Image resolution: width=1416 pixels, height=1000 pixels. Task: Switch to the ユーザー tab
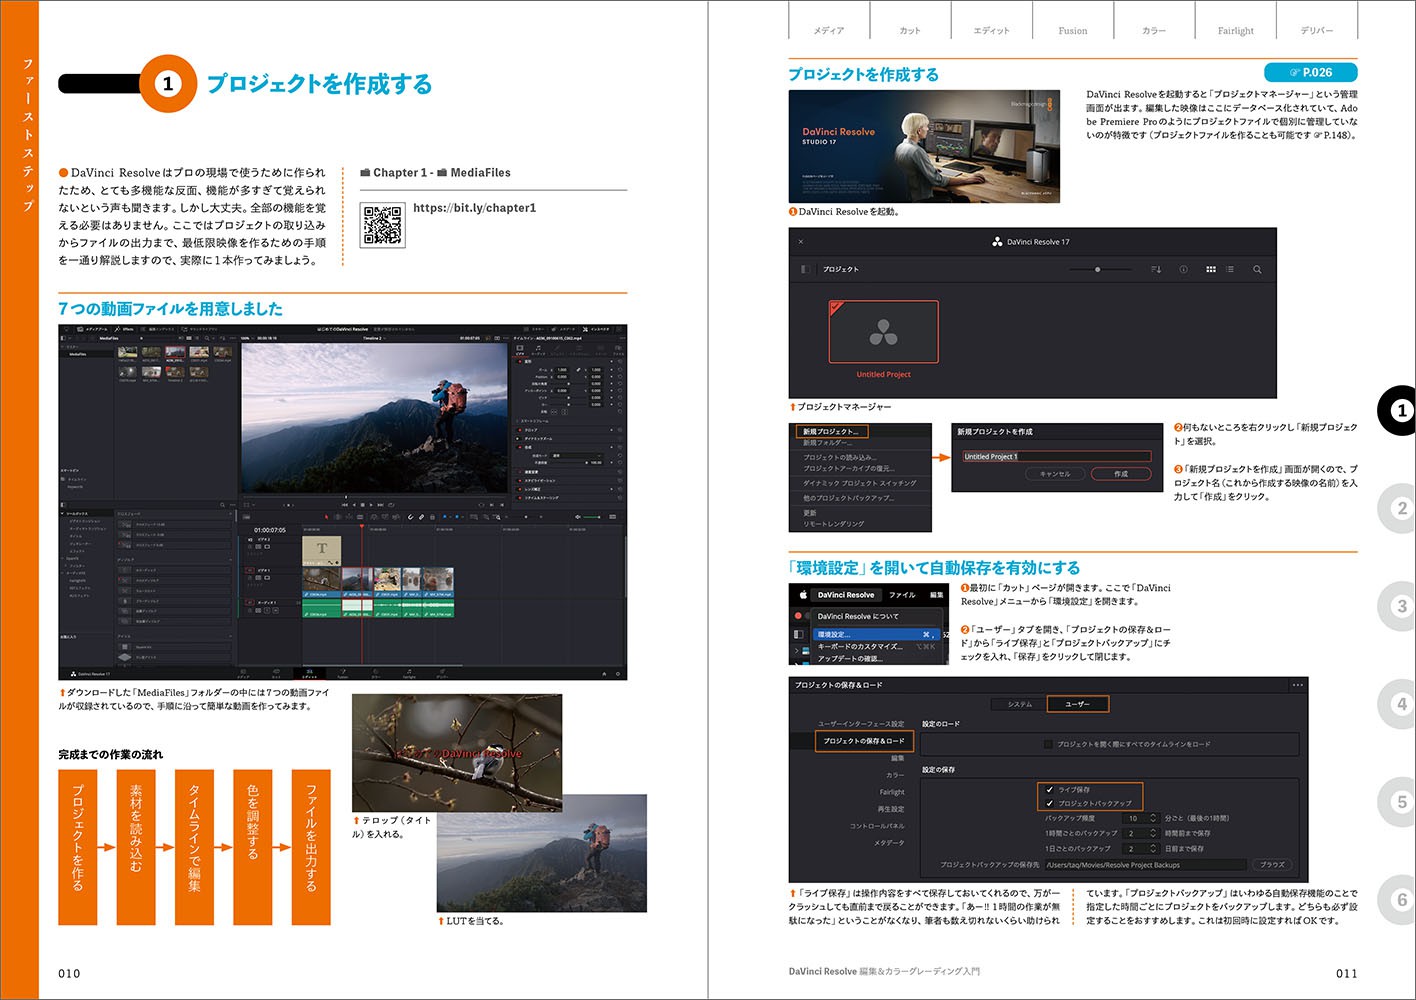click(1077, 704)
